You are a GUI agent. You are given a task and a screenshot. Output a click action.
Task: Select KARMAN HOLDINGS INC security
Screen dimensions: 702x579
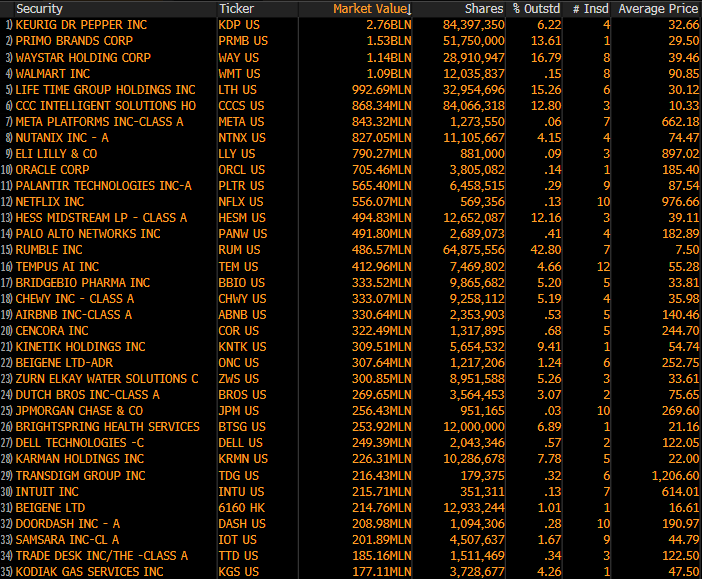tap(80, 459)
